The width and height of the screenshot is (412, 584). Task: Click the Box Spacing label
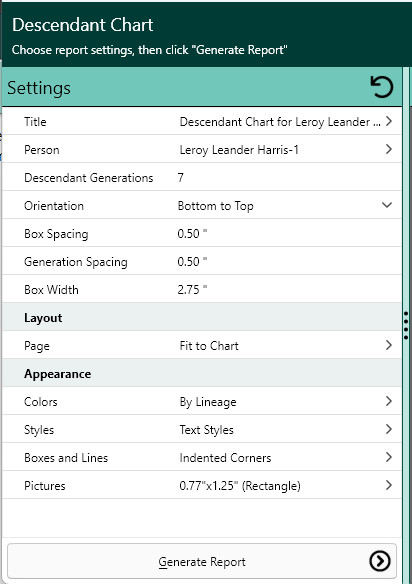click(x=56, y=234)
